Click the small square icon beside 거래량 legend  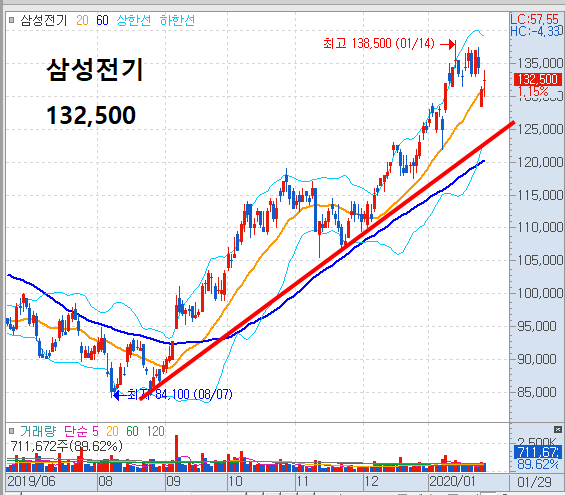tap(12, 431)
